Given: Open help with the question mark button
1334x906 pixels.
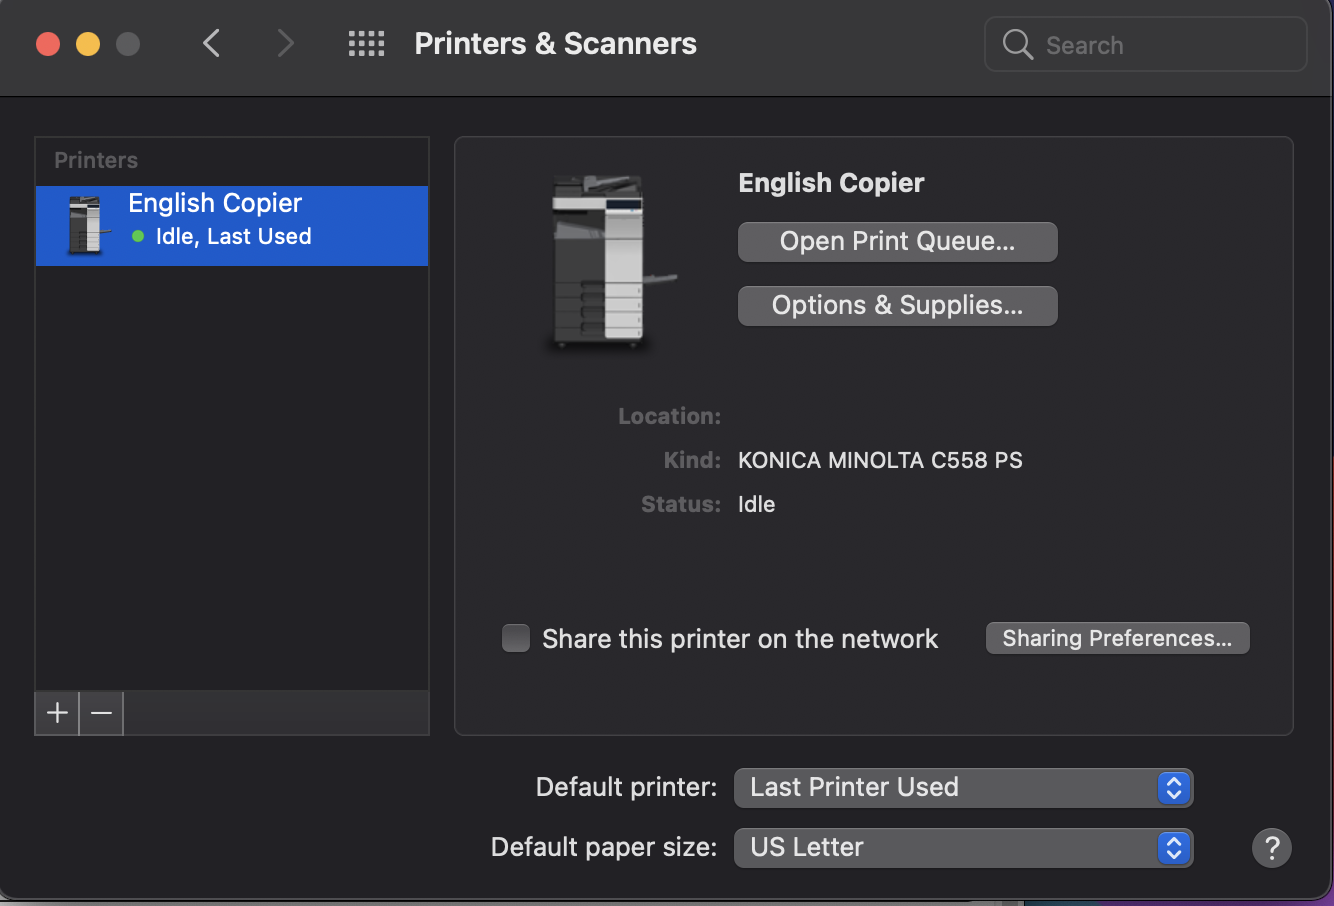Looking at the screenshot, I should 1271,848.
